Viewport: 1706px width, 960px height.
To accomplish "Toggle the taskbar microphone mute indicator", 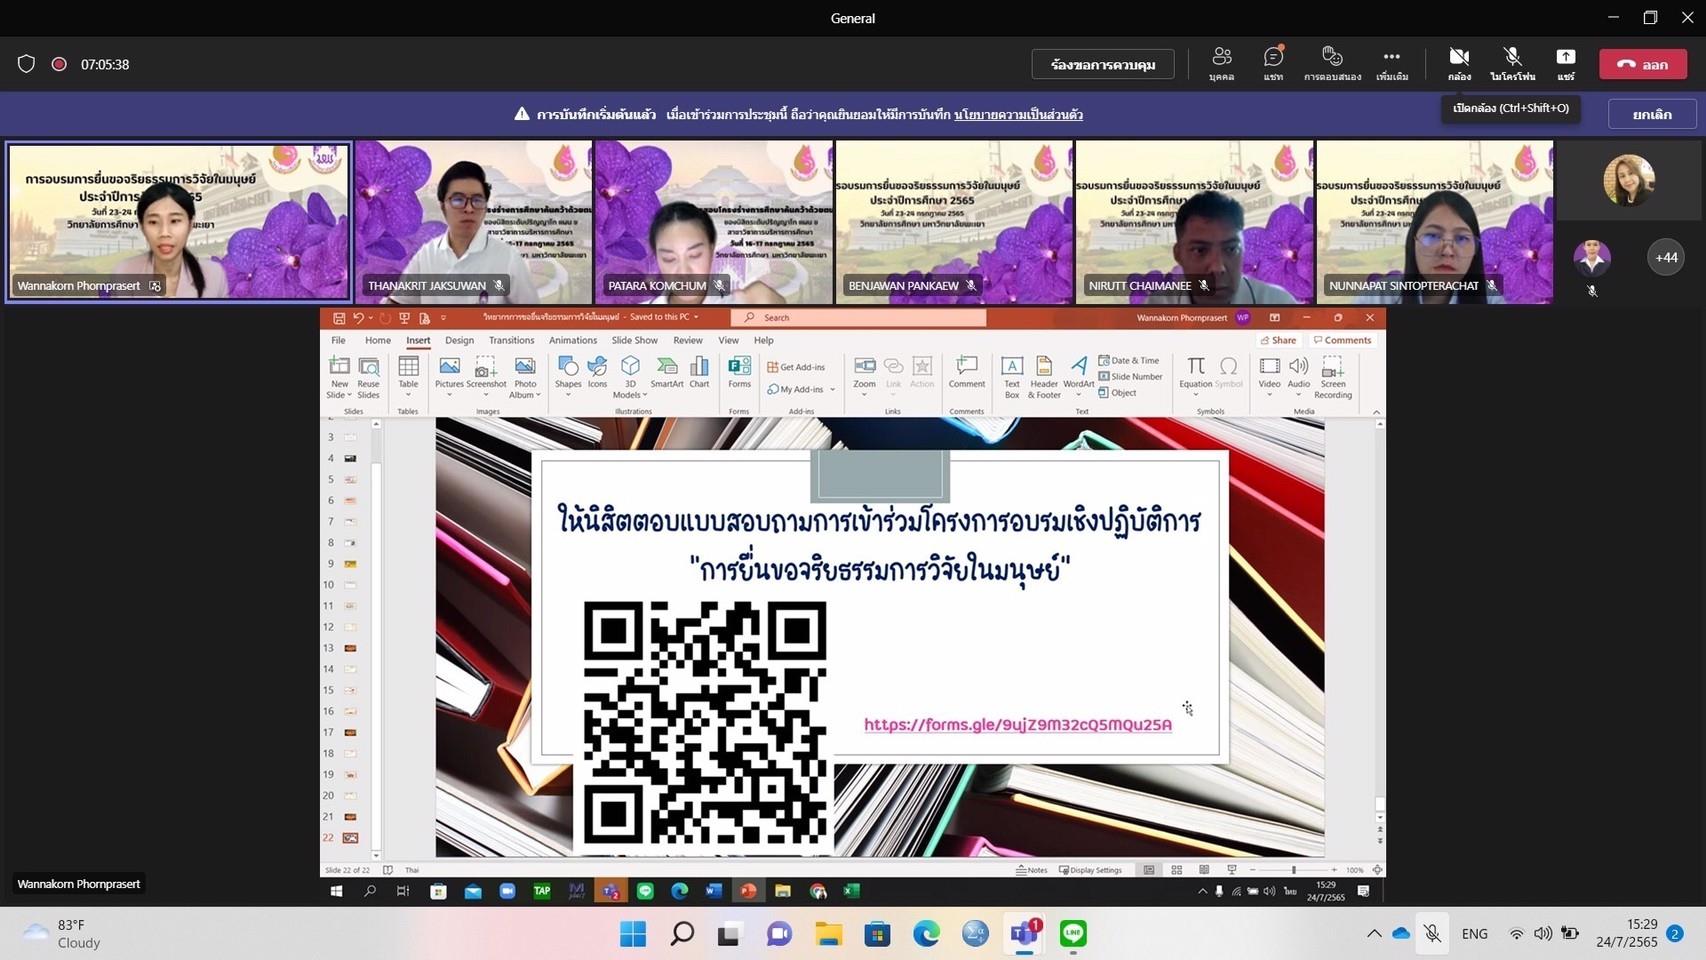I will point(1433,933).
